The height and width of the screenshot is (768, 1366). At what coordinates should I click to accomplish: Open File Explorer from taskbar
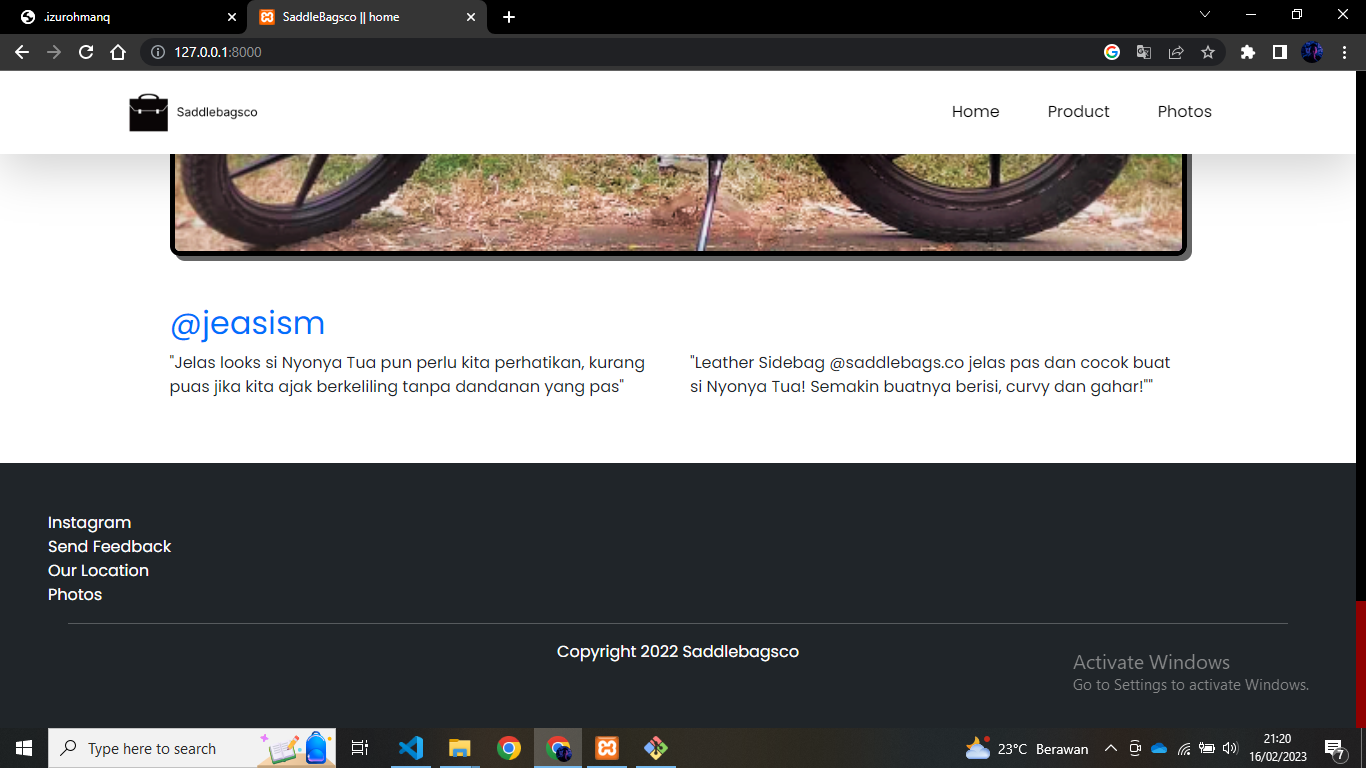tap(460, 748)
